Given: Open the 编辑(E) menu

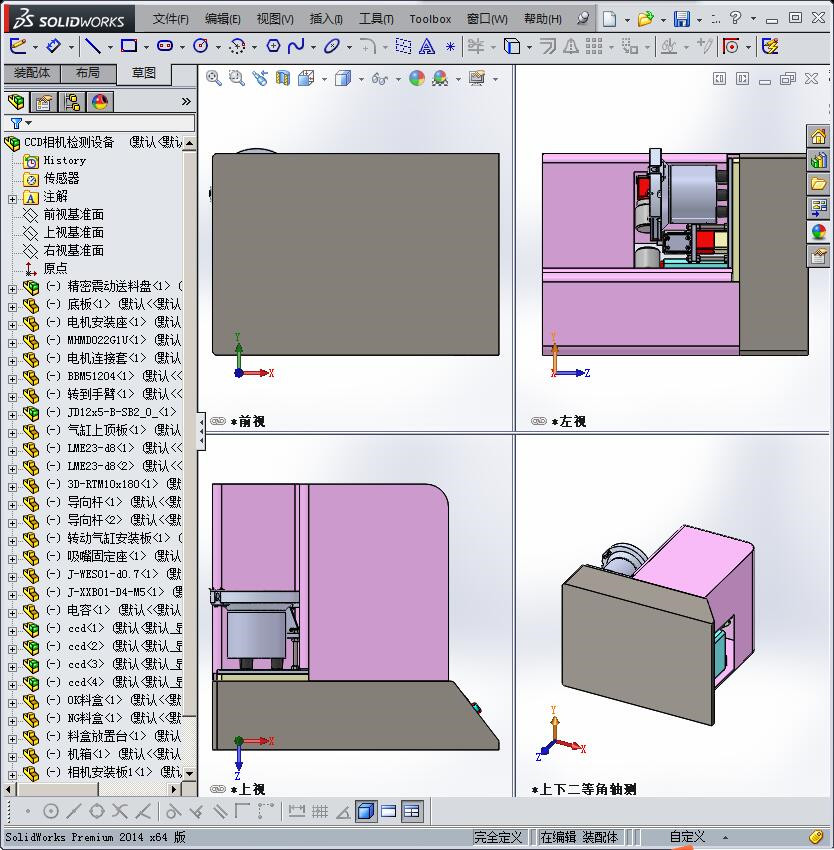Looking at the screenshot, I should tap(222, 19).
